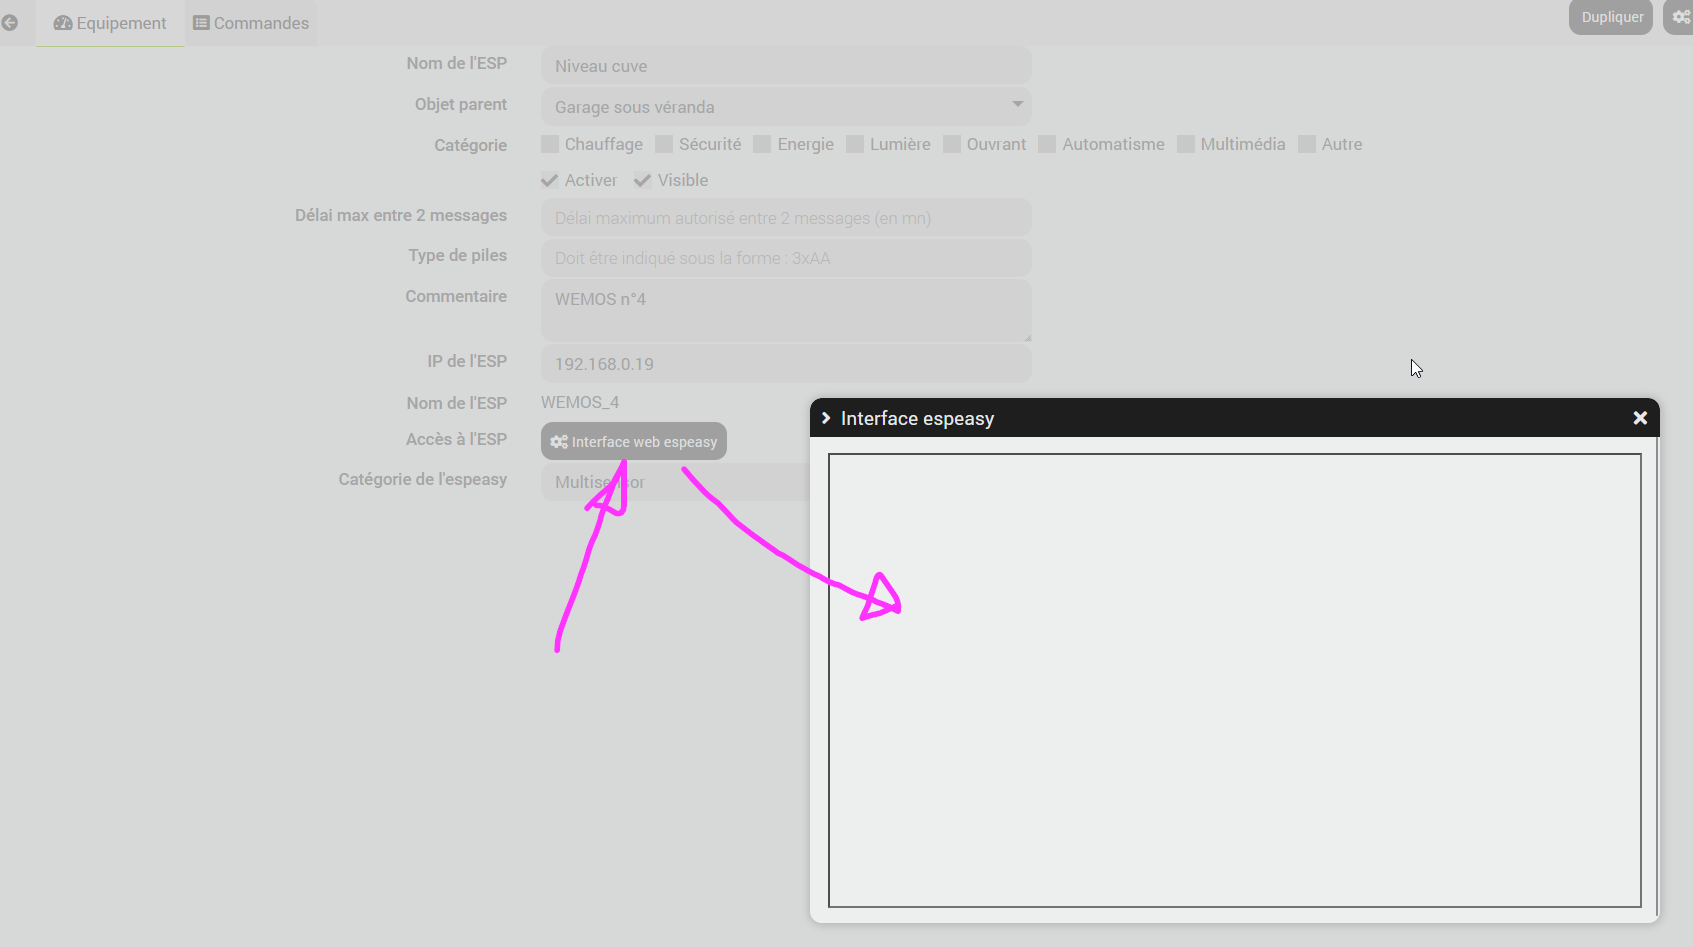Open the advanced configuration gears icon
Viewport: 1693px width, 947px height.
[x=1680, y=17]
